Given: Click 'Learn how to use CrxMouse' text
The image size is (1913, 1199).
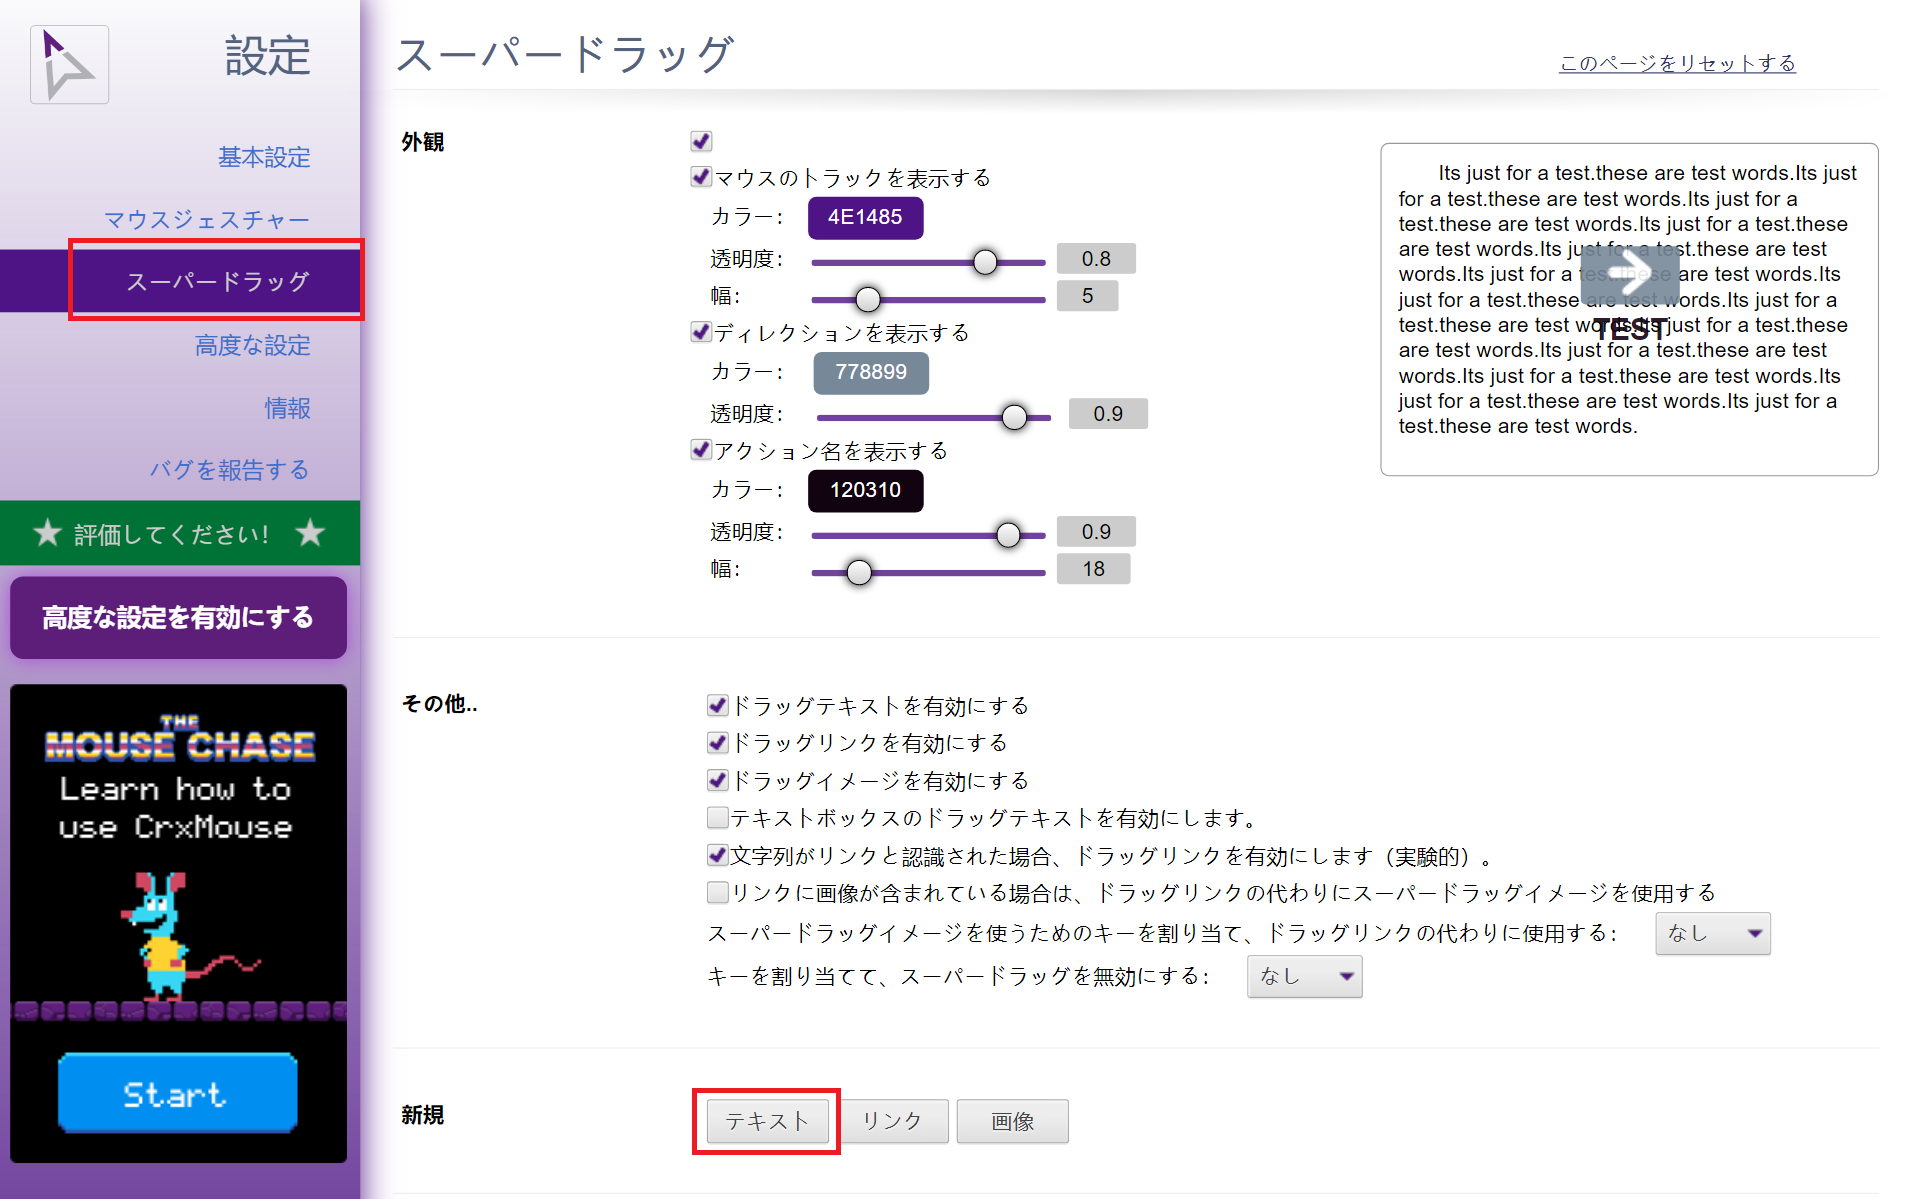Looking at the screenshot, I should (175, 808).
